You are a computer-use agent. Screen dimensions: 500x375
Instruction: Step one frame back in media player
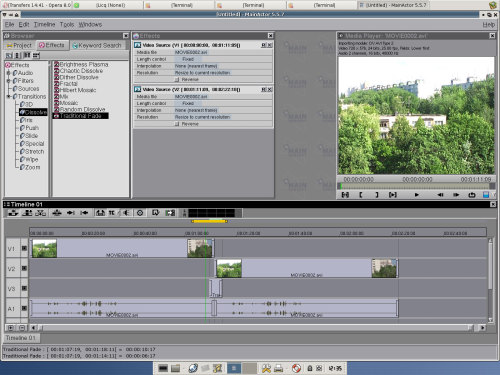(x=440, y=195)
